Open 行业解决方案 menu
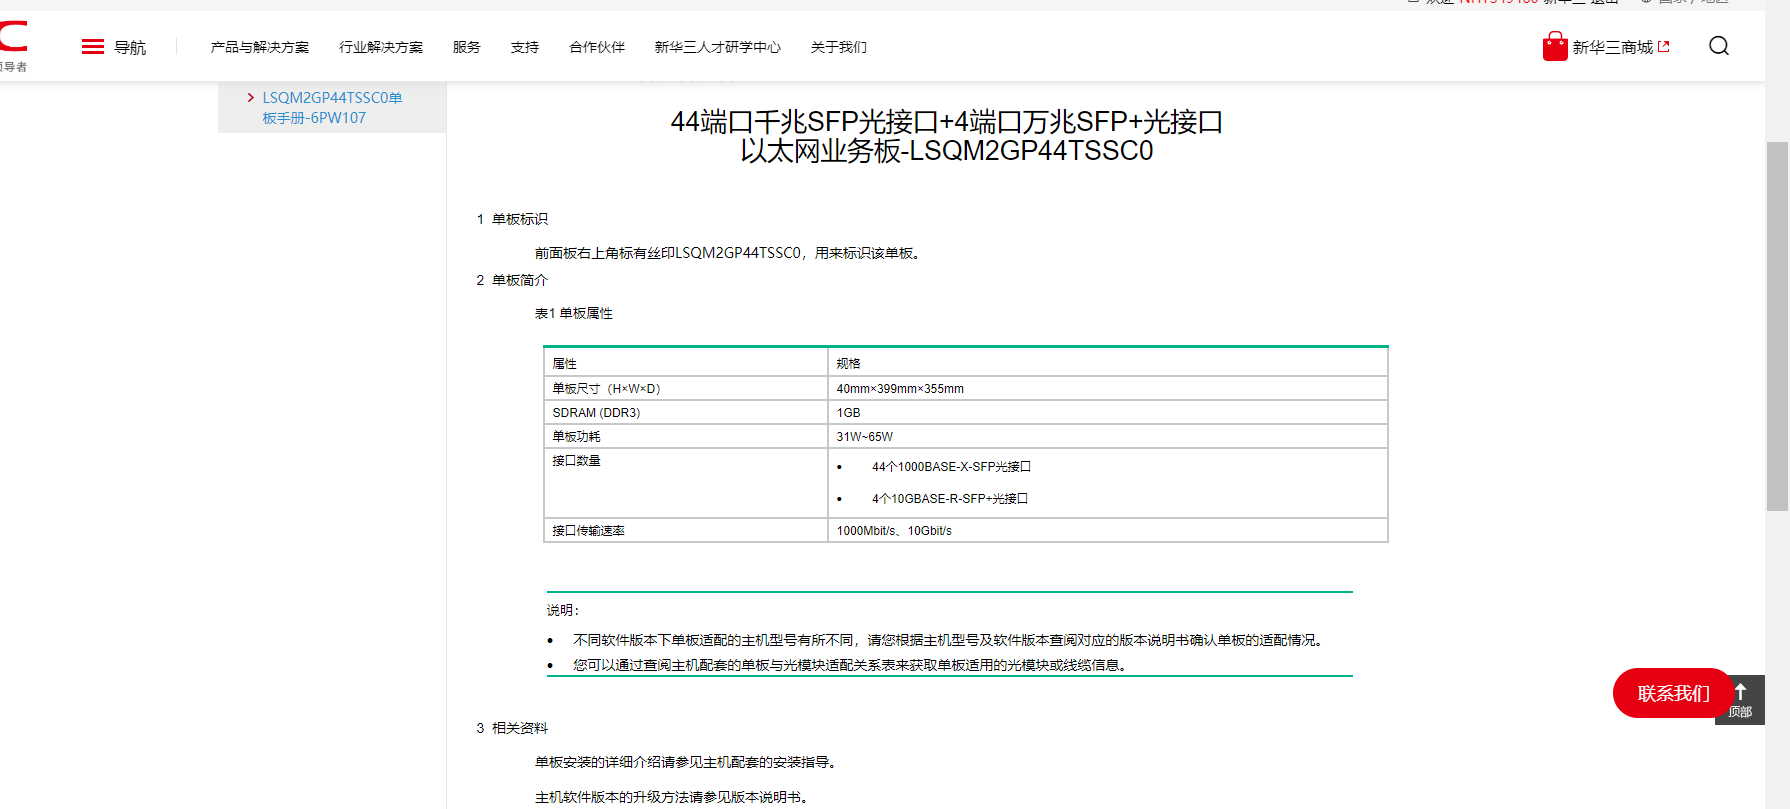 pos(381,47)
